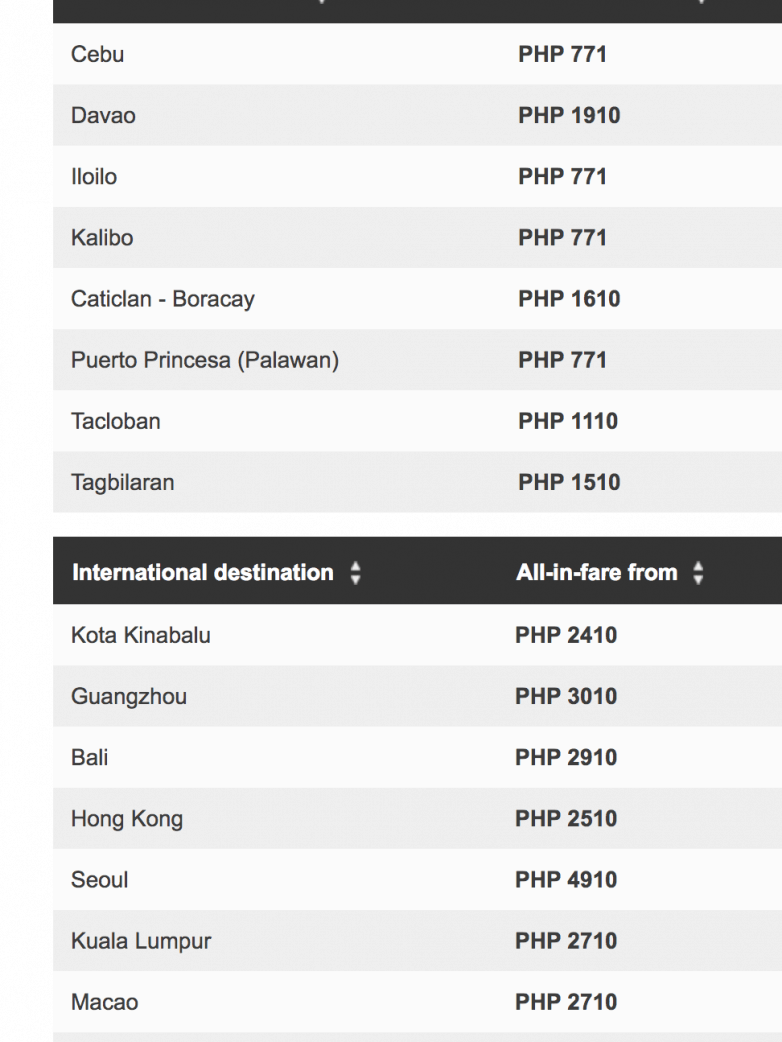Image resolution: width=782 pixels, height=1042 pixels.
Task: Click the Davao fare PHP 1910
Action: click(x=569, y=115)
